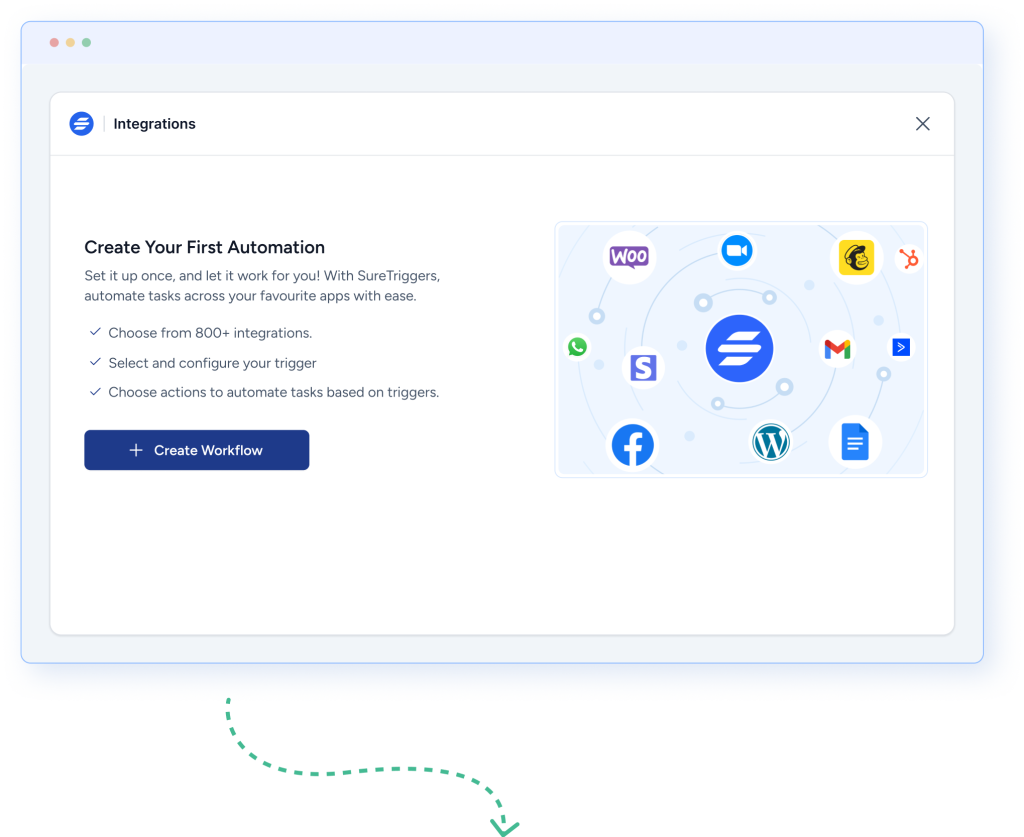Click the Create Workflow button
Viewport: 1024px width, 837px height.
click(x=197, y=450)
